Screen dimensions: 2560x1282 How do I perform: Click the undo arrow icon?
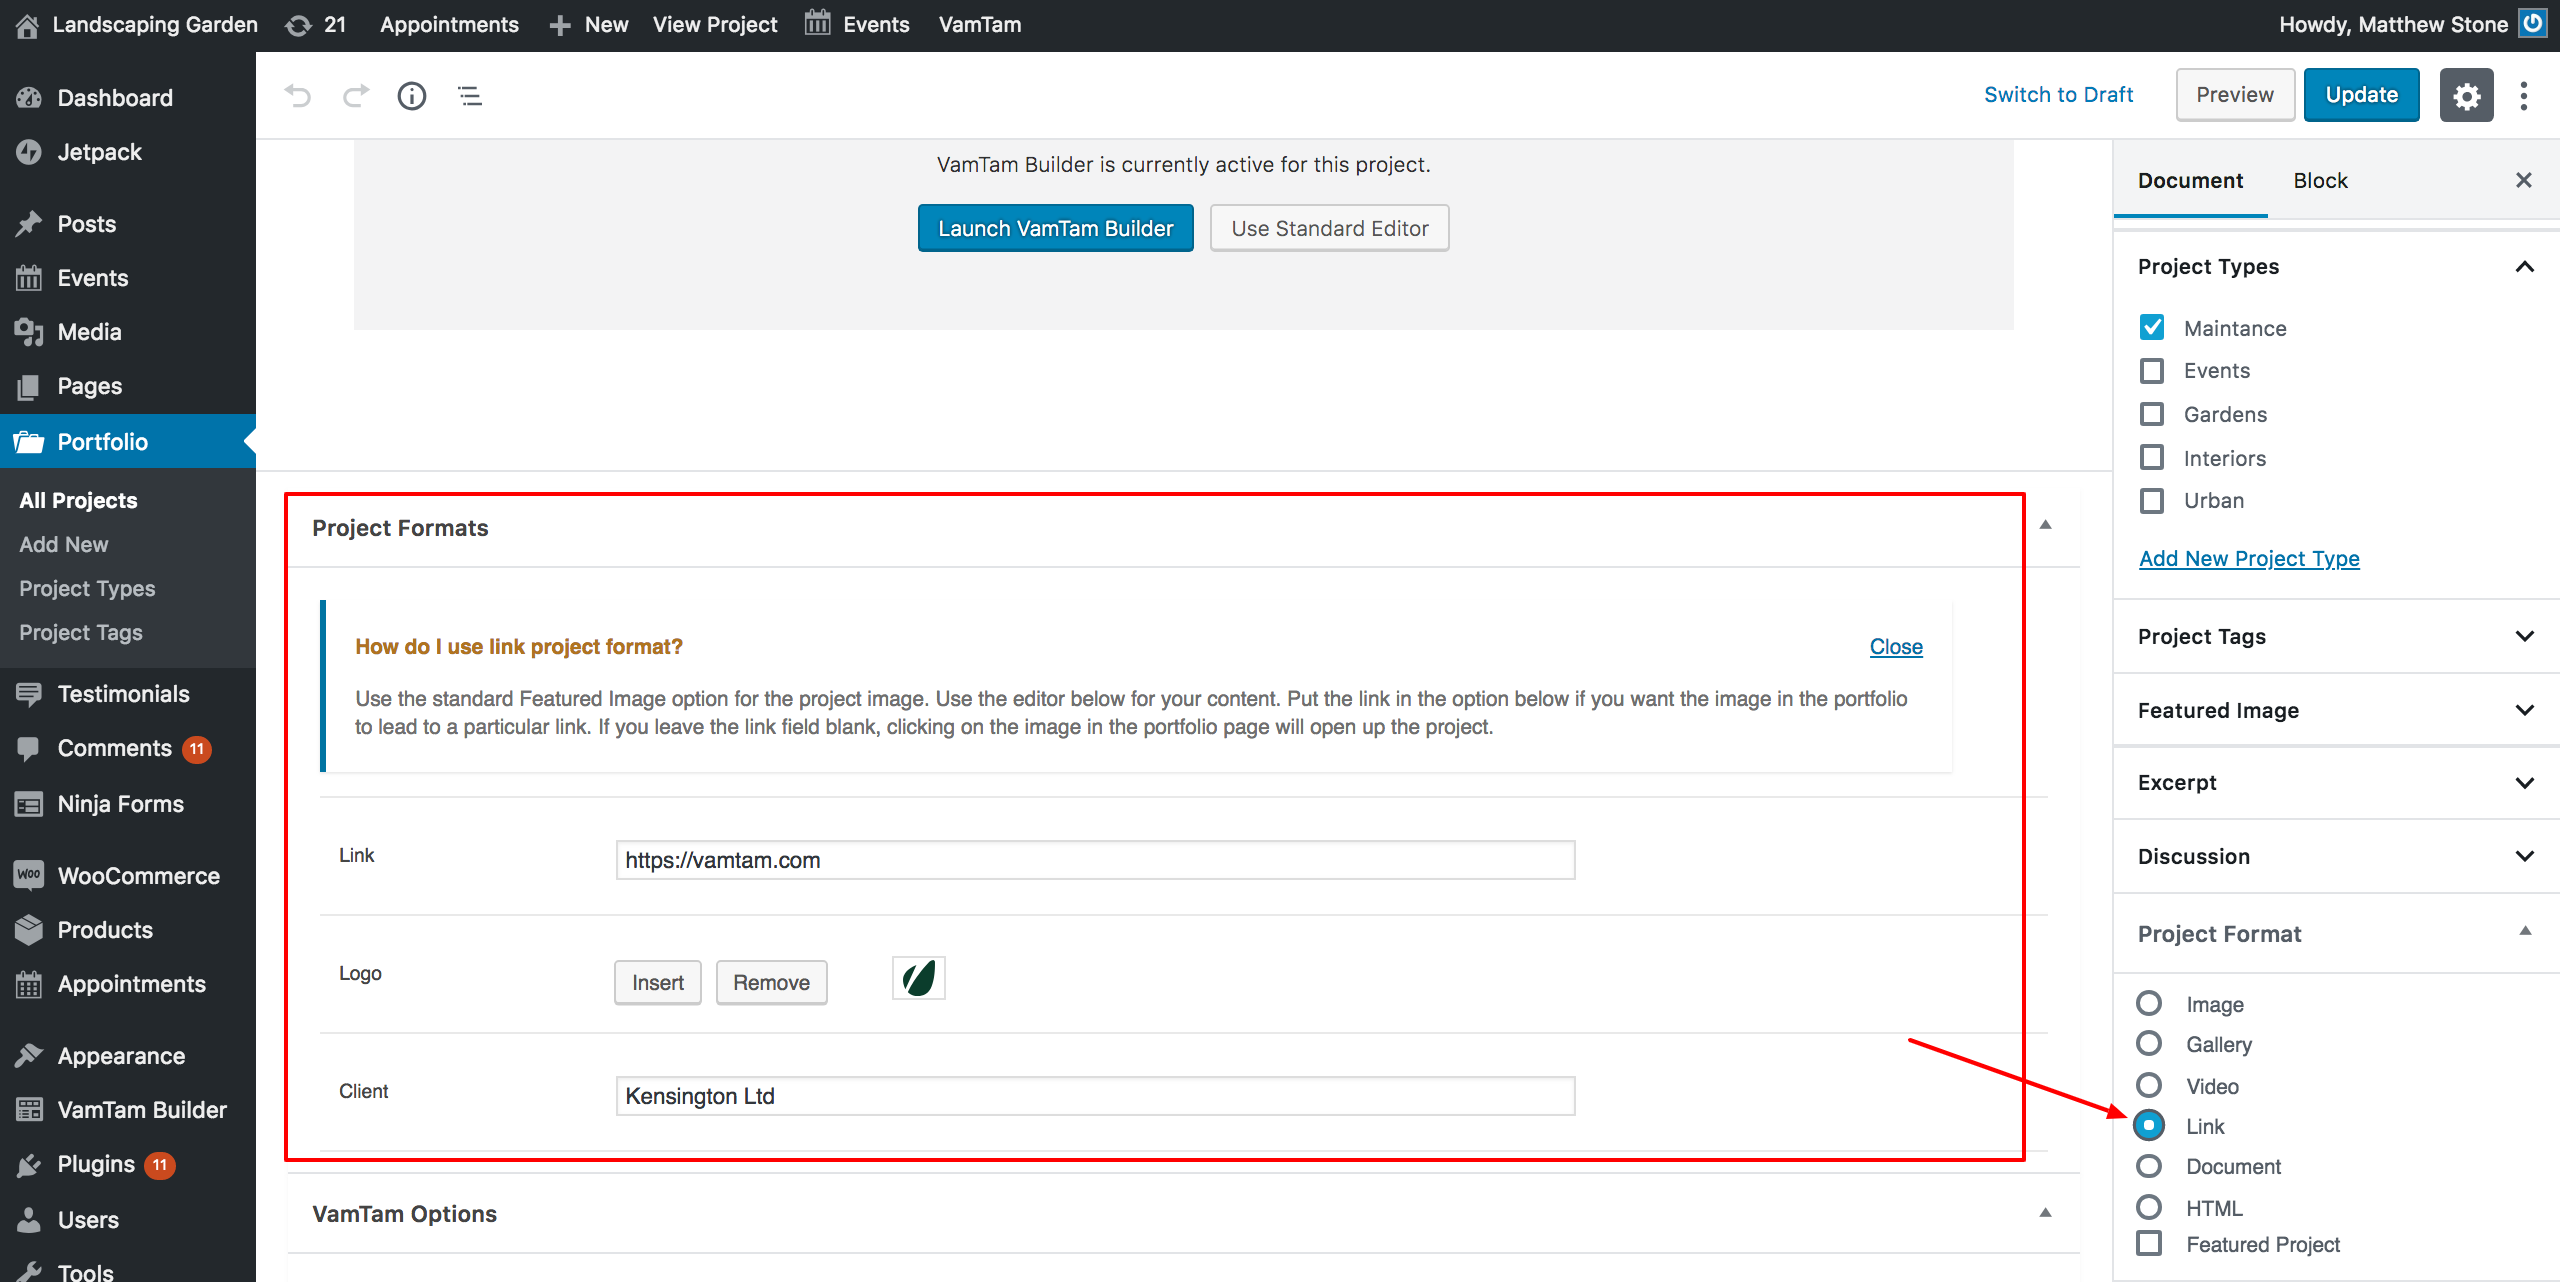[x=297, y=96]
